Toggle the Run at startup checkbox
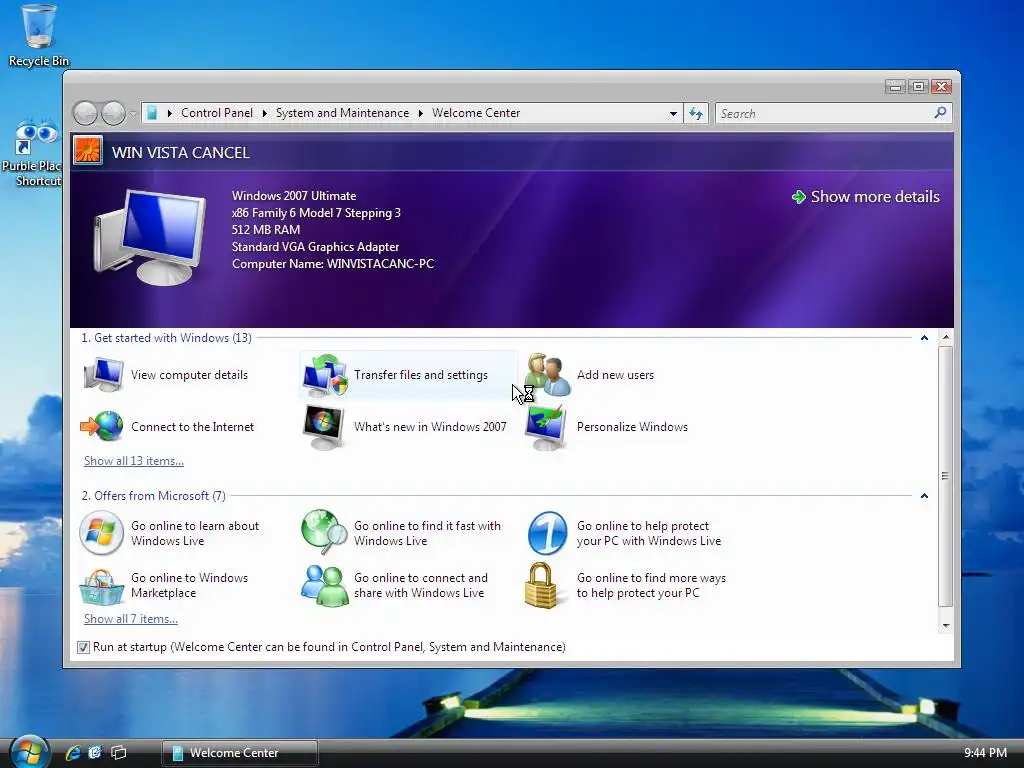Viewport: 1024px width, 768px height. click(x=83, y=647)
